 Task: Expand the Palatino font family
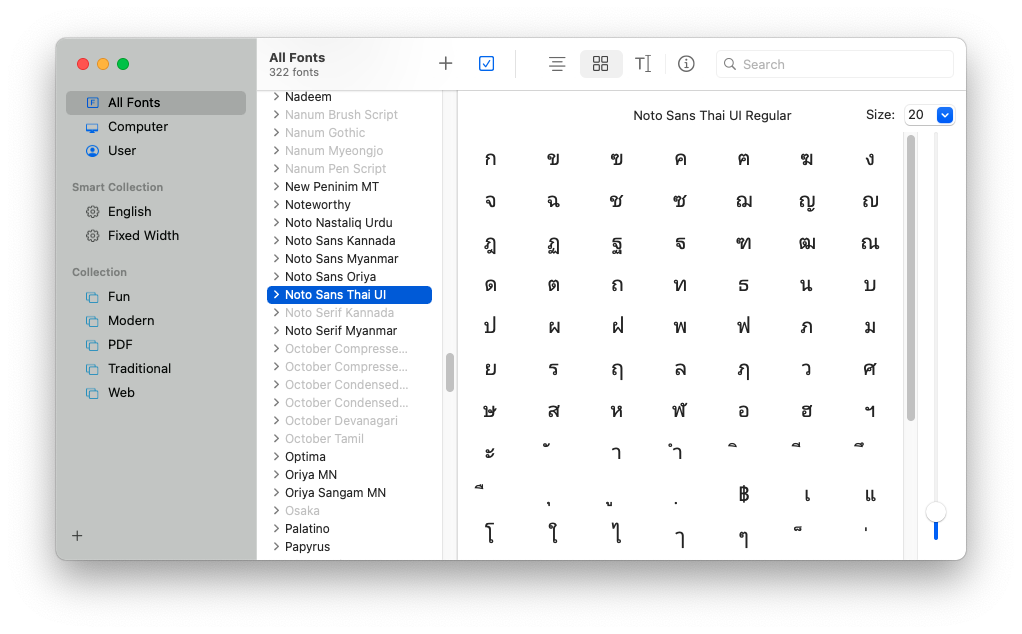pos(276,528)
